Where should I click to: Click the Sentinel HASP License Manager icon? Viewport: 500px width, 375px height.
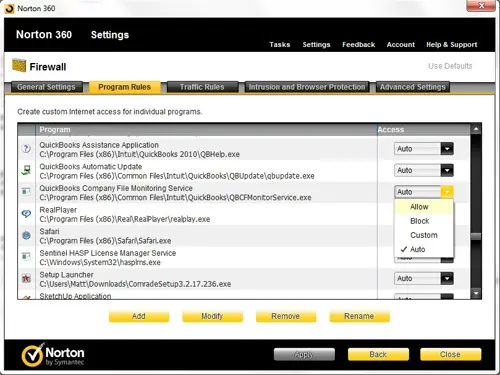[26, 257]
